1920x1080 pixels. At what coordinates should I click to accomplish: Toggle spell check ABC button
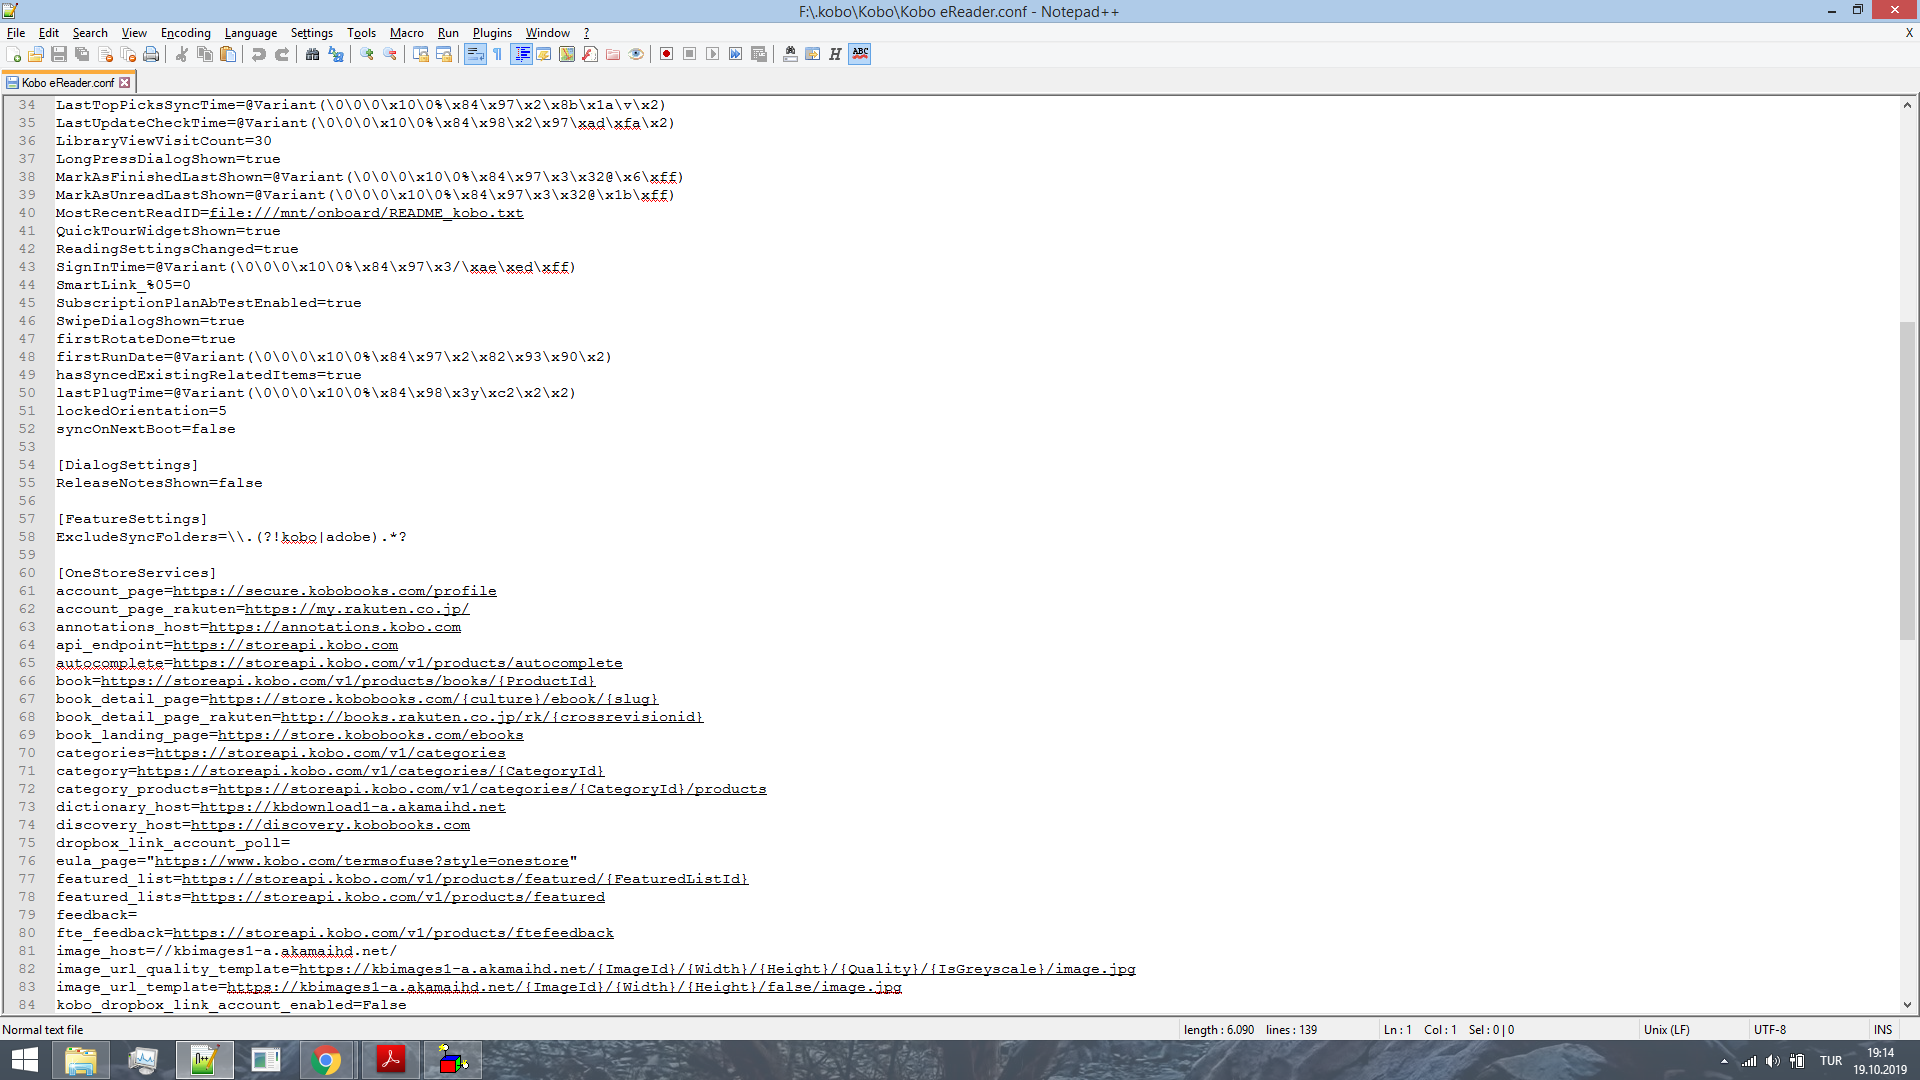[x=860, y=54]
